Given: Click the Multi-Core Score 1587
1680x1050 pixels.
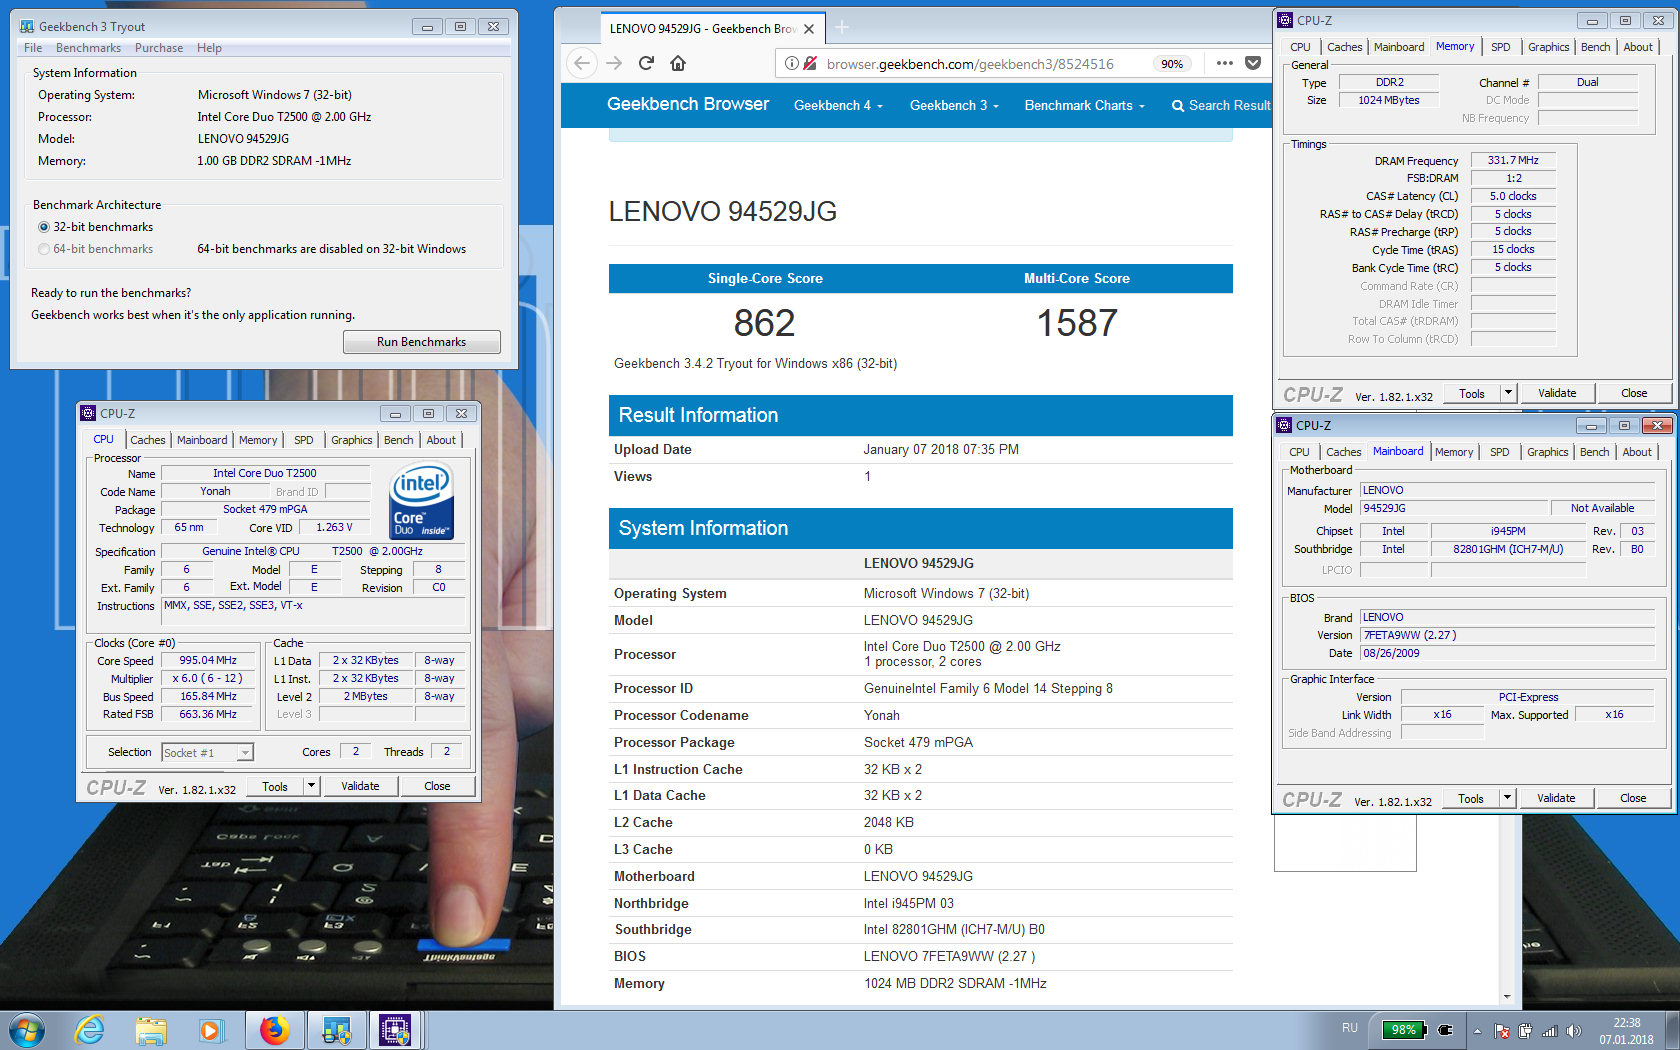Looking at the screenshot, I should 1077,323.
